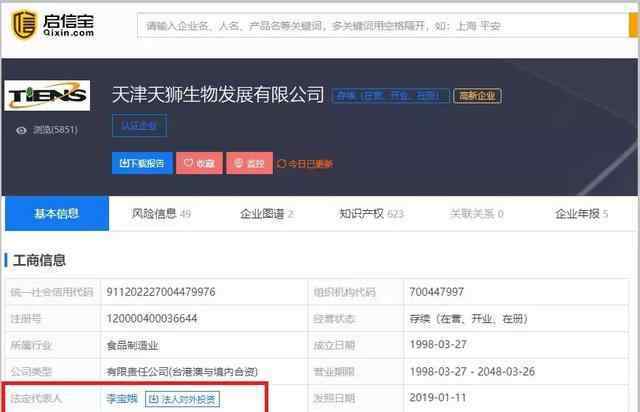Click the 监控 monitor button
The height and width of the screenshot is (412, 640).
[248, 163]
